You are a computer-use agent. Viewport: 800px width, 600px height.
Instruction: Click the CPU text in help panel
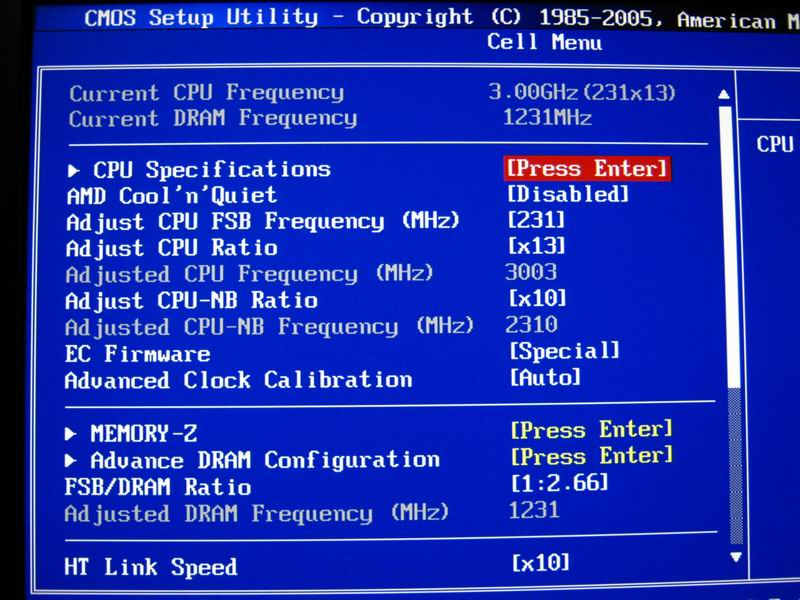pos(775,144)
